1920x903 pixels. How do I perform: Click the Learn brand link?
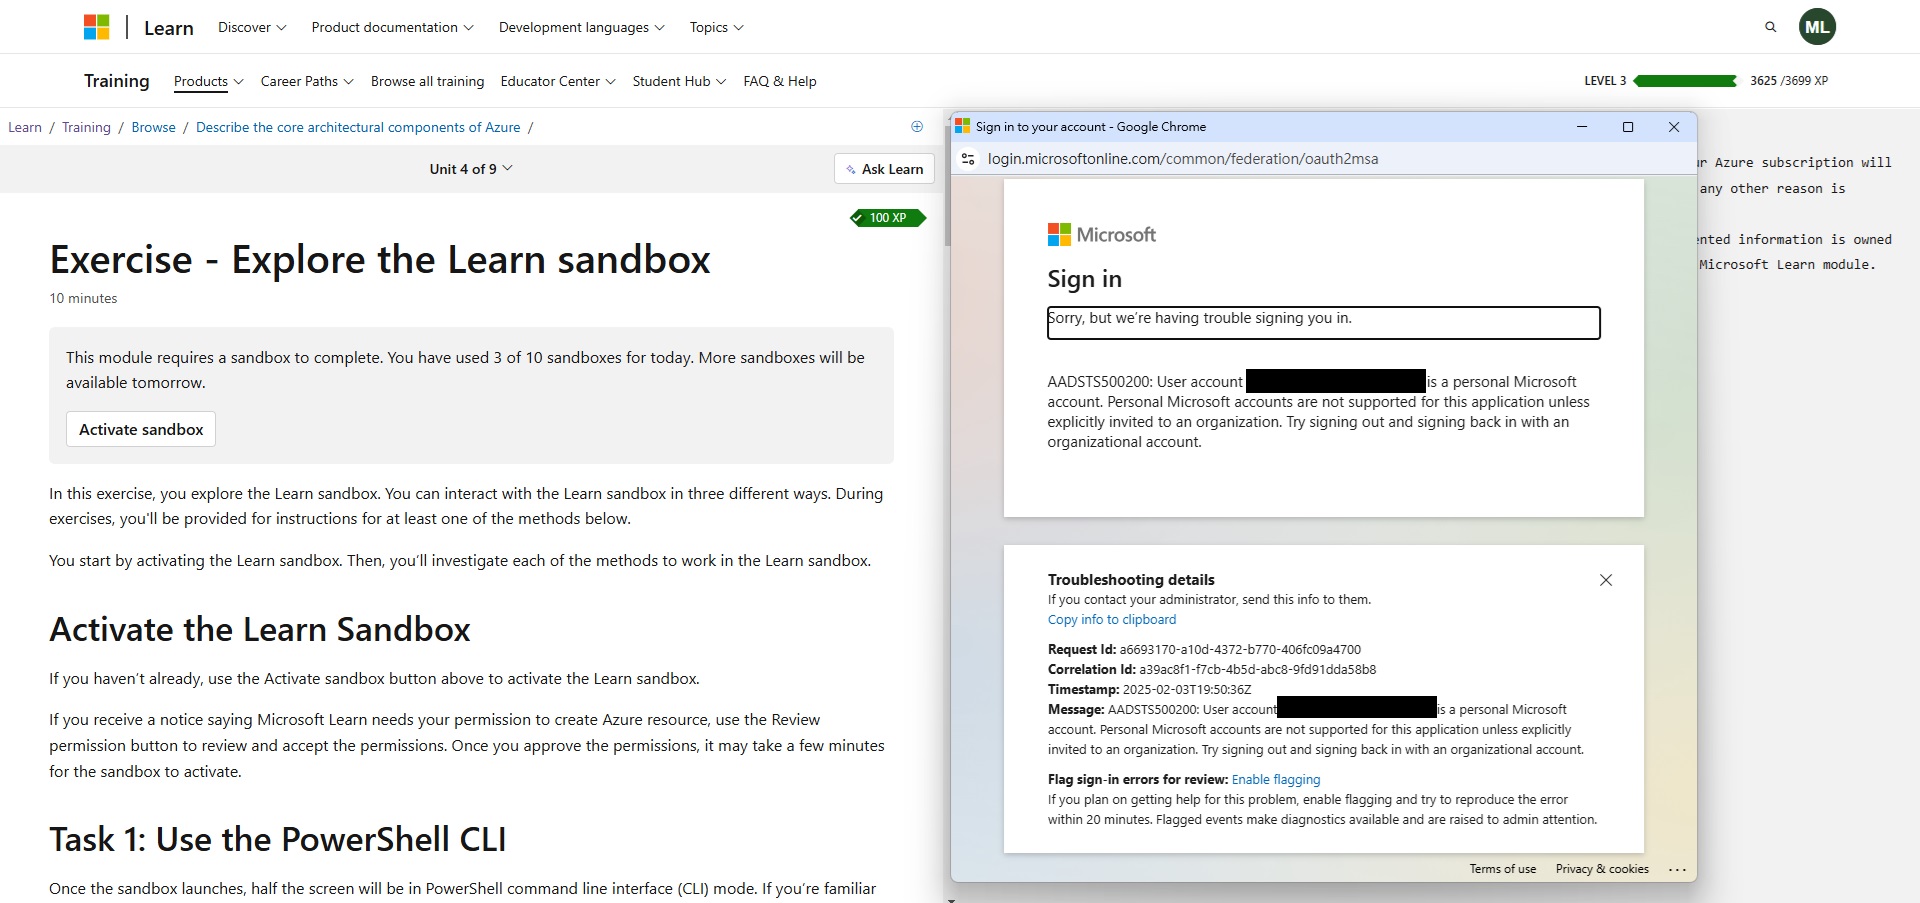point(169,28)
